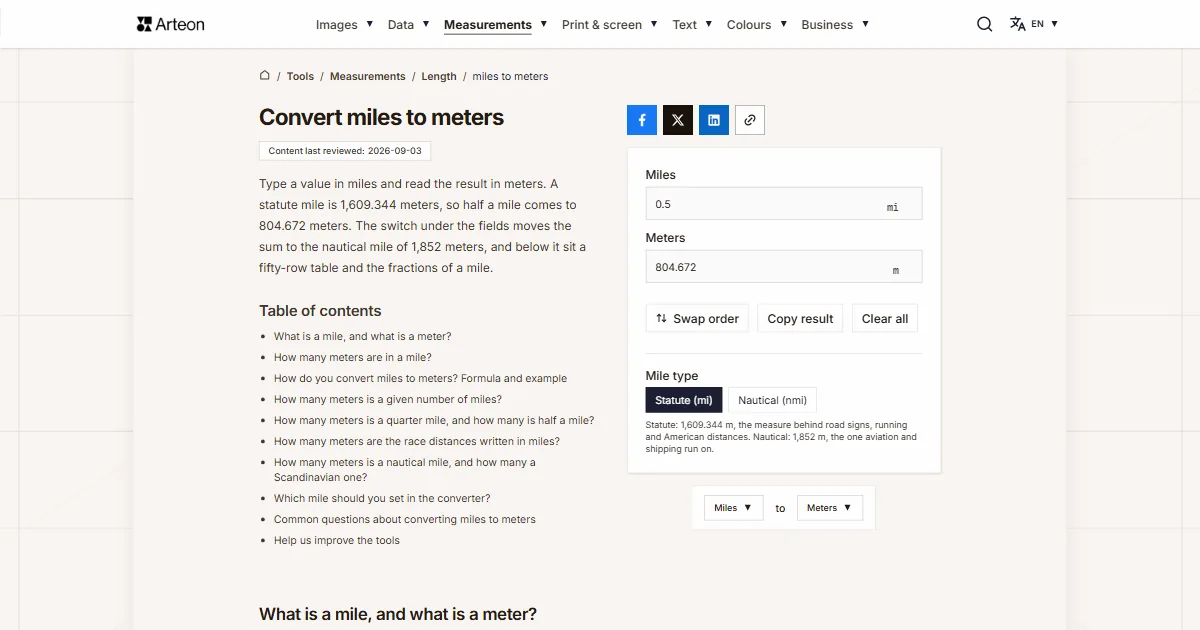
Task: Click the 'Convert miles to meters' heading
Action: pos(381,117)
